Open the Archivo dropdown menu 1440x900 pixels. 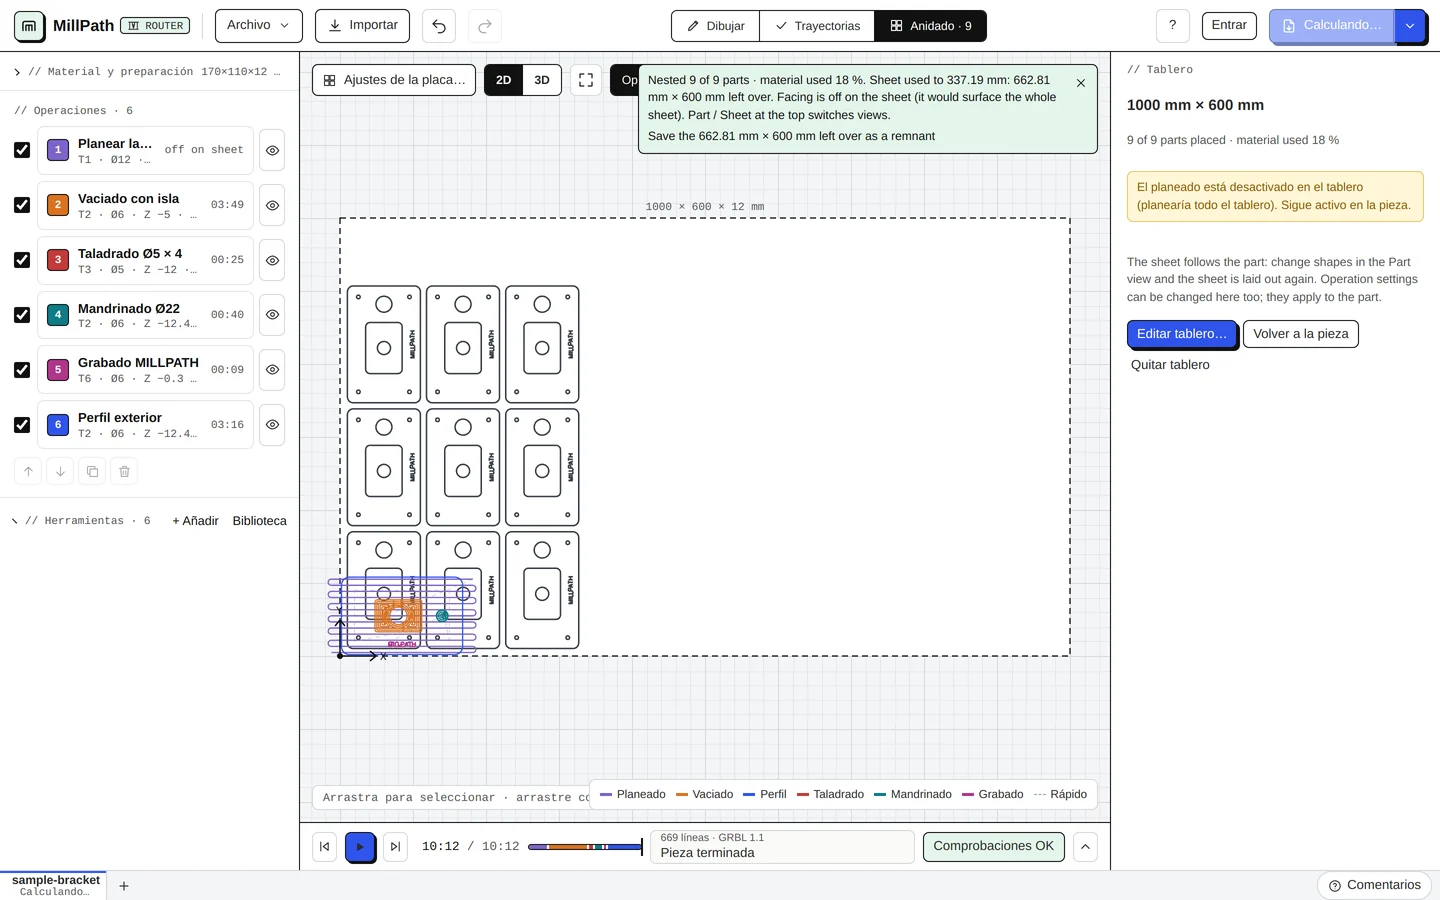(258, 26)
